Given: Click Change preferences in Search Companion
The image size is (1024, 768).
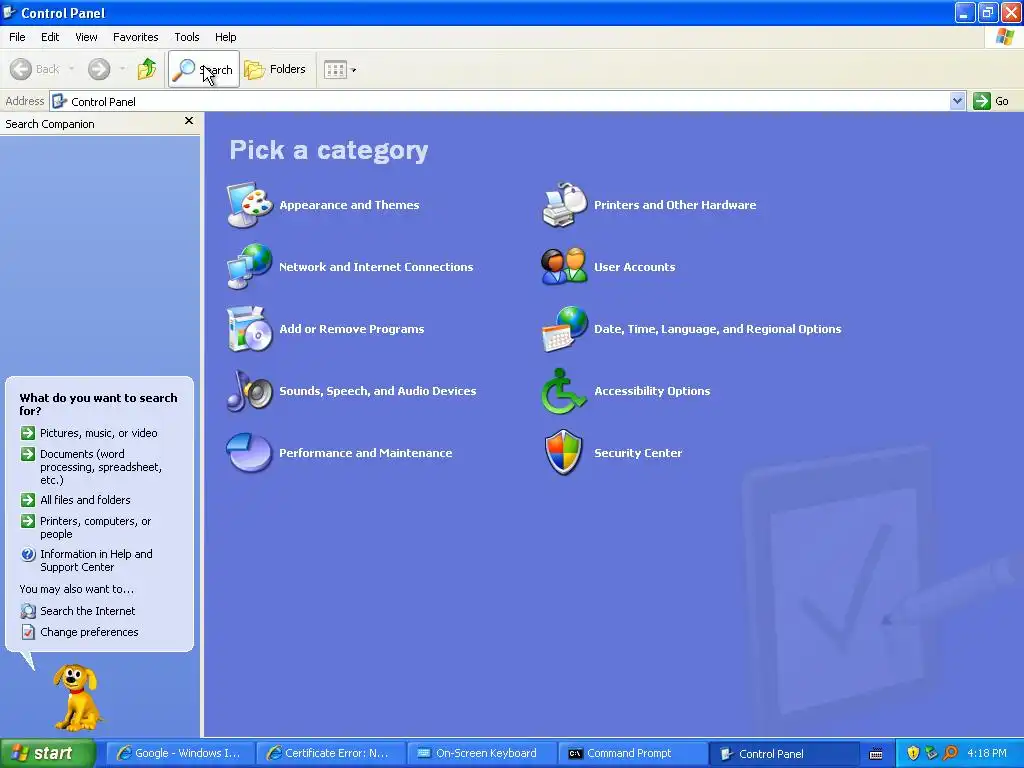Looking at the screenshot, I should tap(89, 632).
